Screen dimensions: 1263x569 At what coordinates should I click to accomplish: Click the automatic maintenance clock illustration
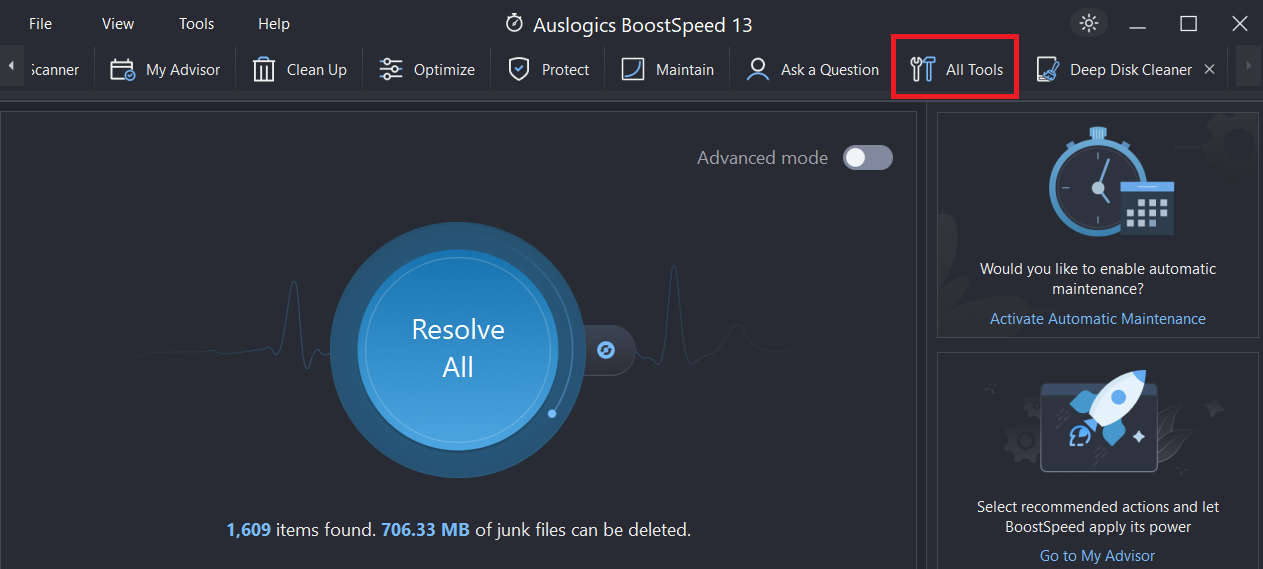pos(1110,182)
